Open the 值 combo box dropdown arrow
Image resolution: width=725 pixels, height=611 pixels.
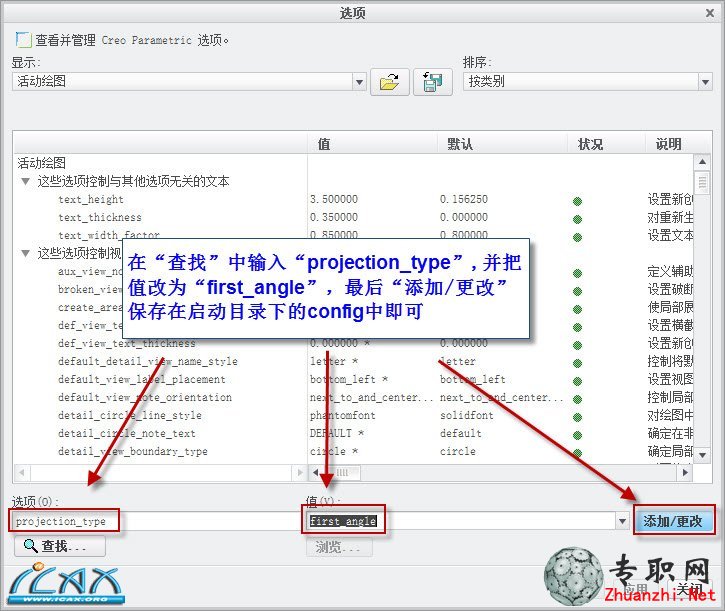coord(622,521)
